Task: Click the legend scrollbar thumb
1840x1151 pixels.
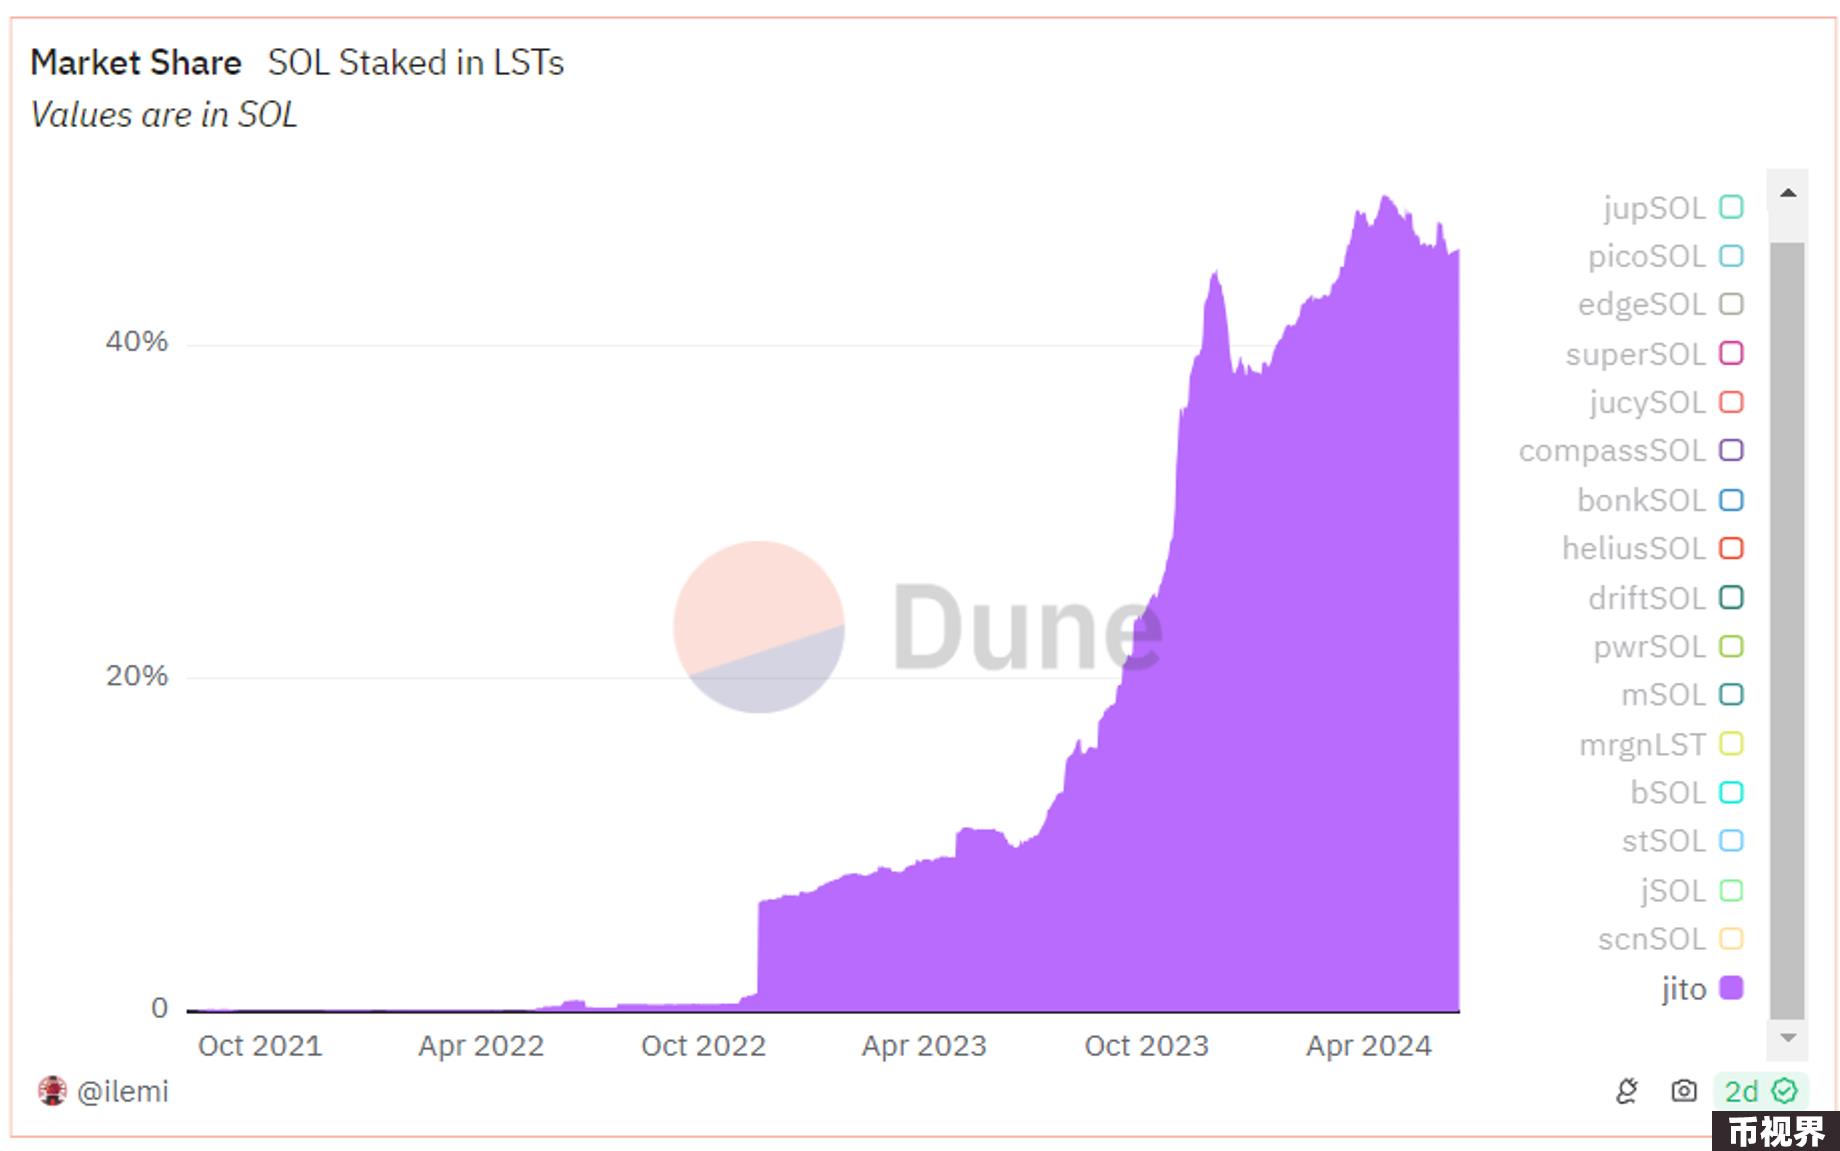Action: tap(1787, 630)
